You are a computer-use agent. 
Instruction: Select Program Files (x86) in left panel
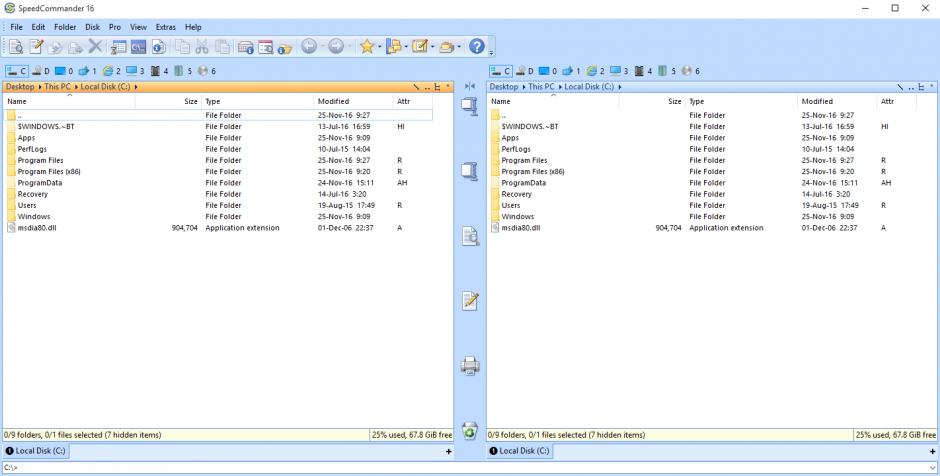coord(49,171)
